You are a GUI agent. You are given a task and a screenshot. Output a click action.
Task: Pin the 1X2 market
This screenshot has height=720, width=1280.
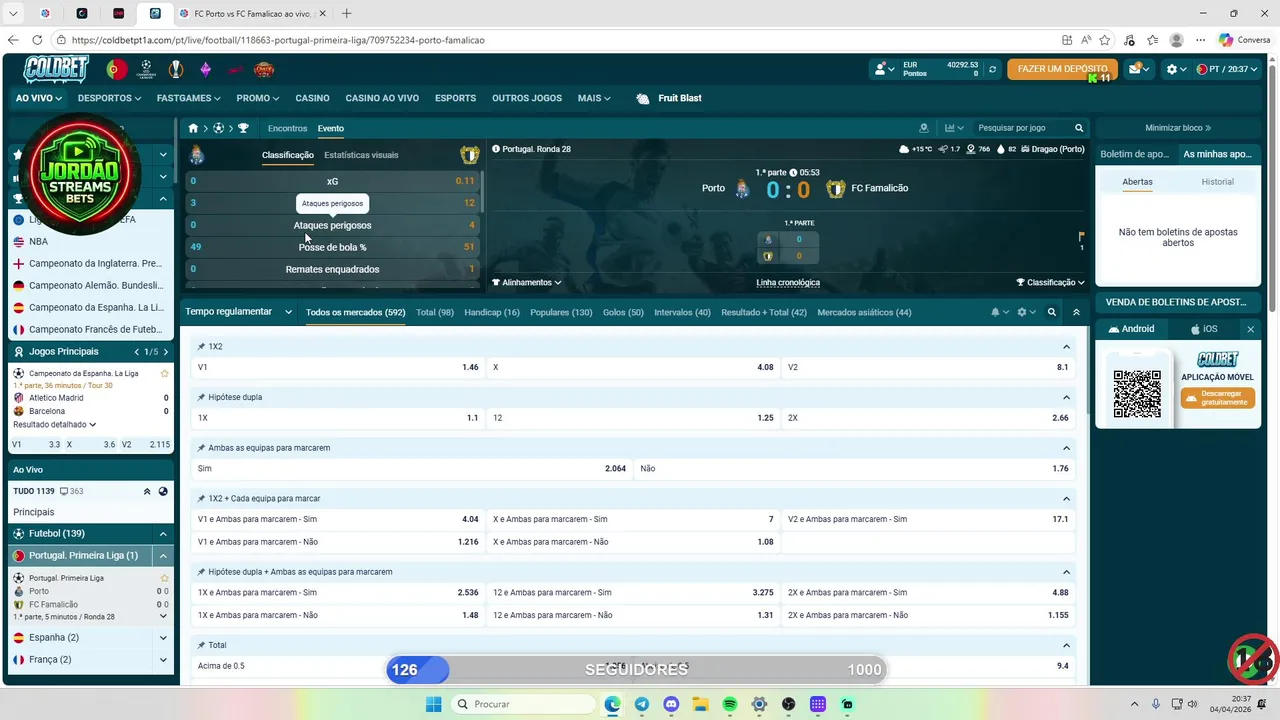[x=201, y=346]
